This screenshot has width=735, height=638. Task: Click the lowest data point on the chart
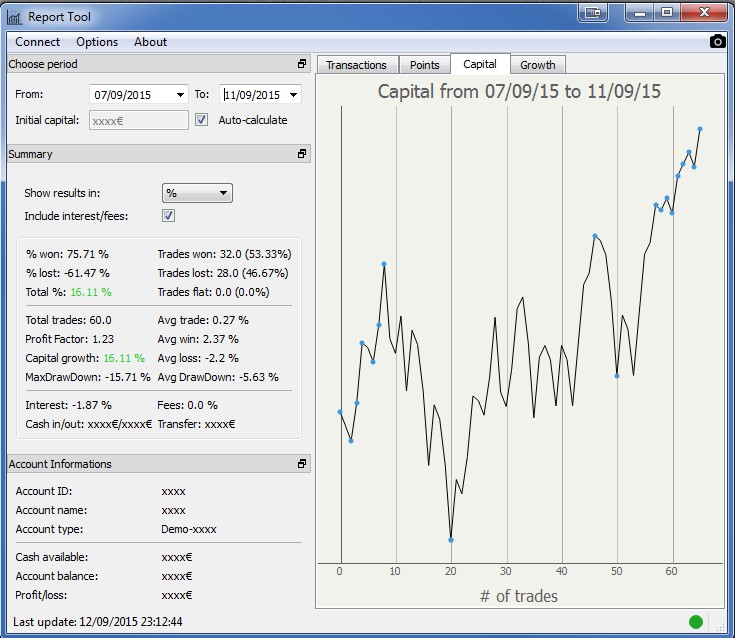click(x=451, y=540)
